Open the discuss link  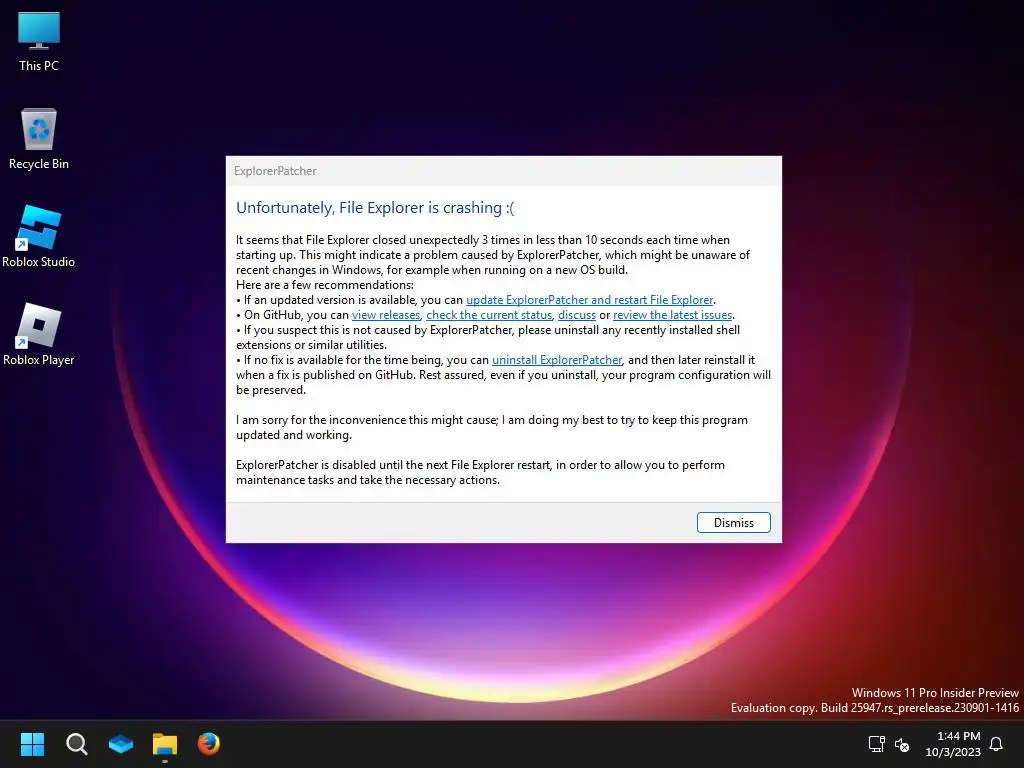577,315
